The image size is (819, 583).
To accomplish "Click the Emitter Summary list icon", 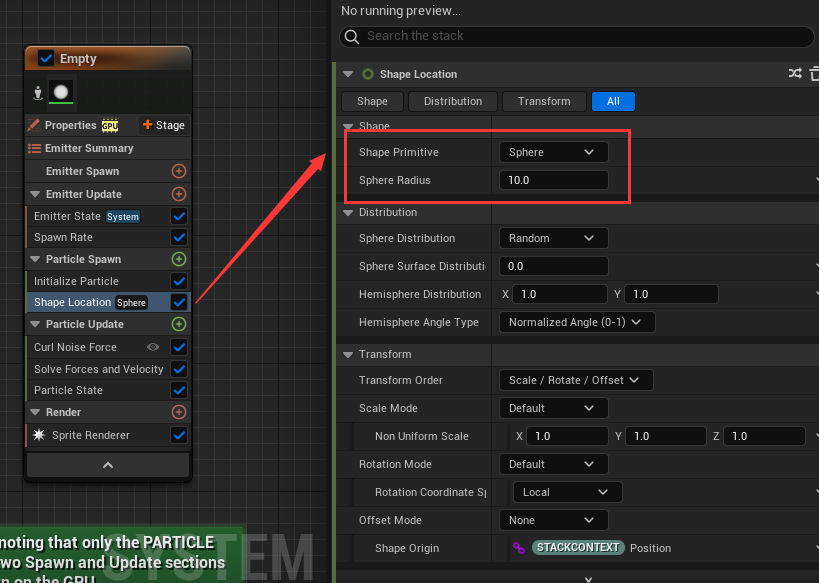I will [x=35, y=148].
